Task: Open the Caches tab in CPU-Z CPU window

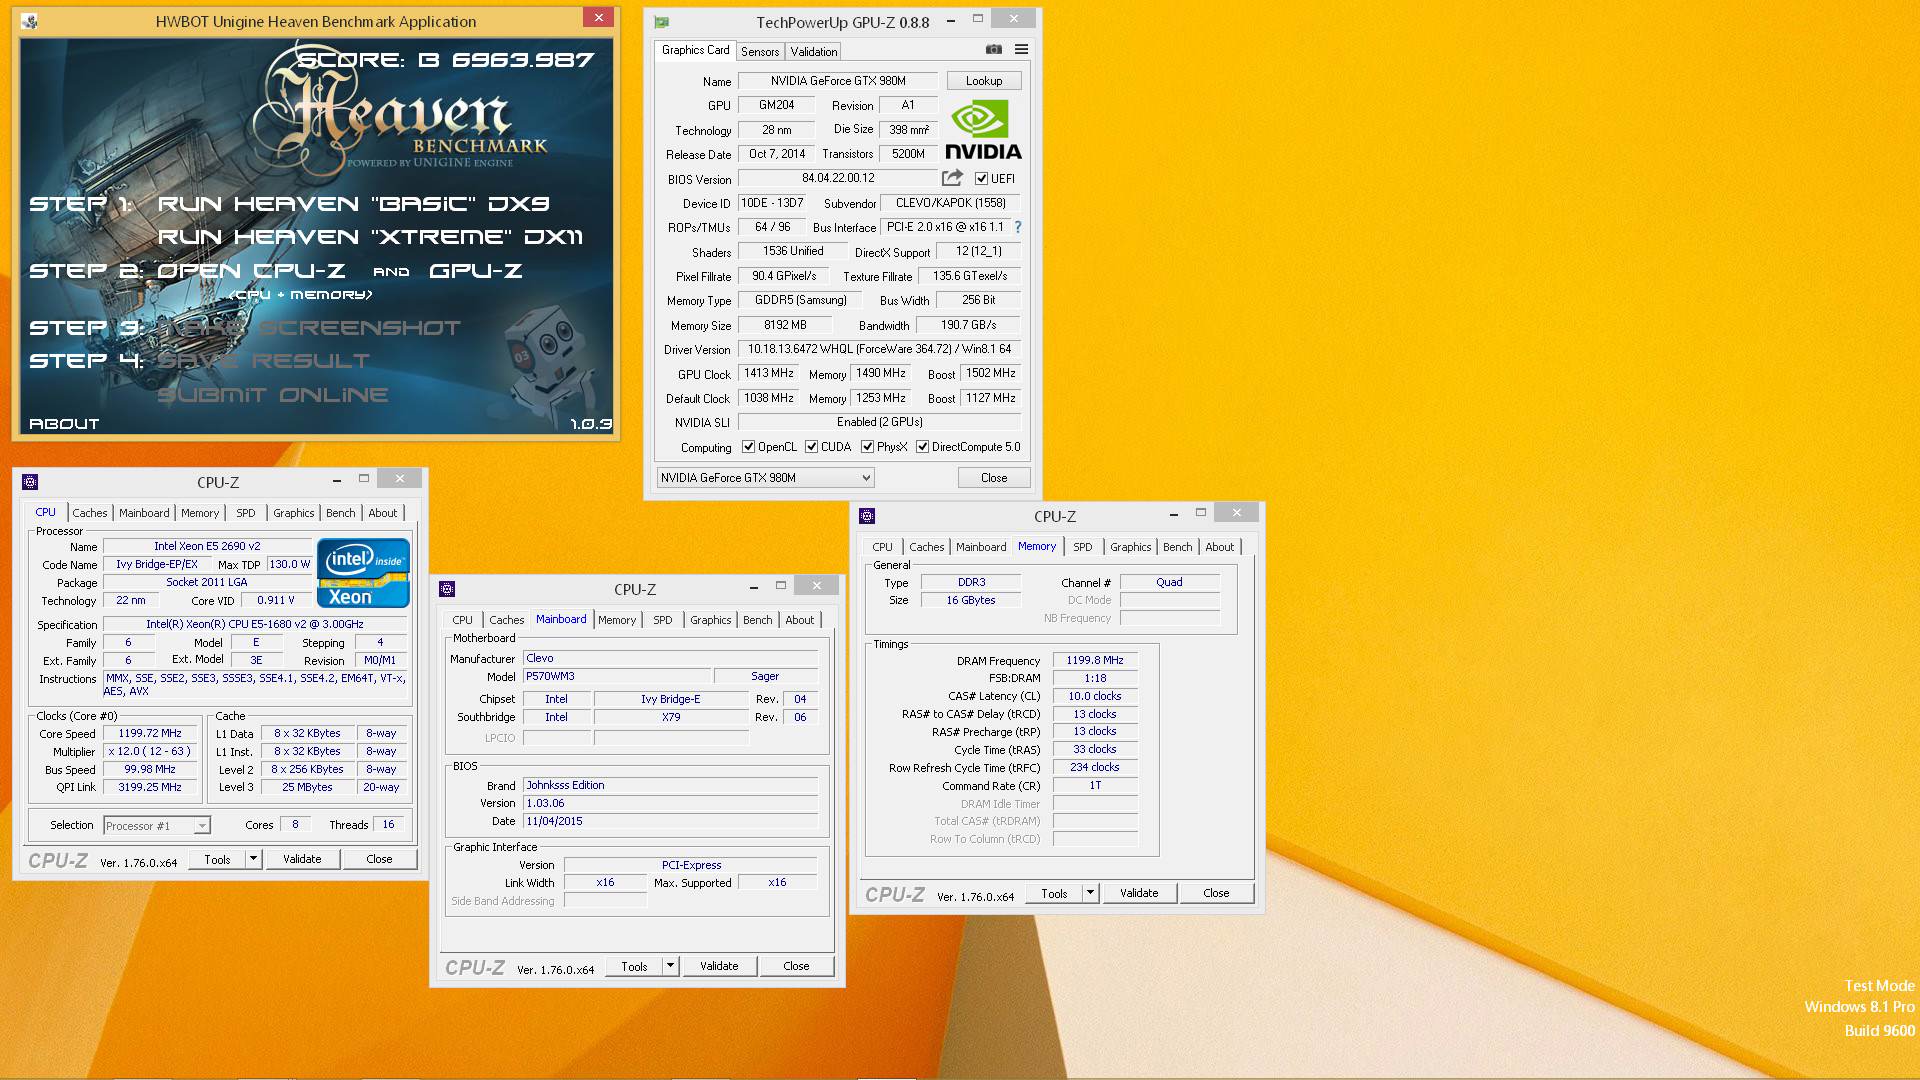Action: pyautogui.click(x=90, y=513)
